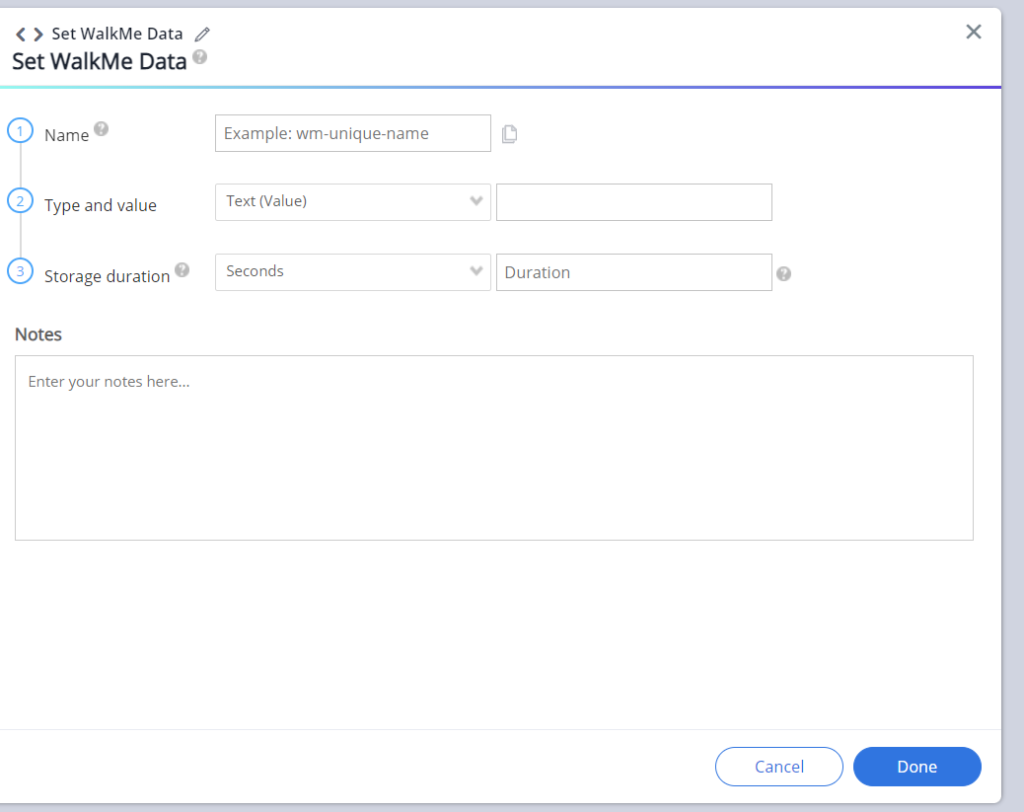1024x812 pixels.
Task: Click help icon right of Duration field
Action: pyautogui.click(x=784, y=274)
